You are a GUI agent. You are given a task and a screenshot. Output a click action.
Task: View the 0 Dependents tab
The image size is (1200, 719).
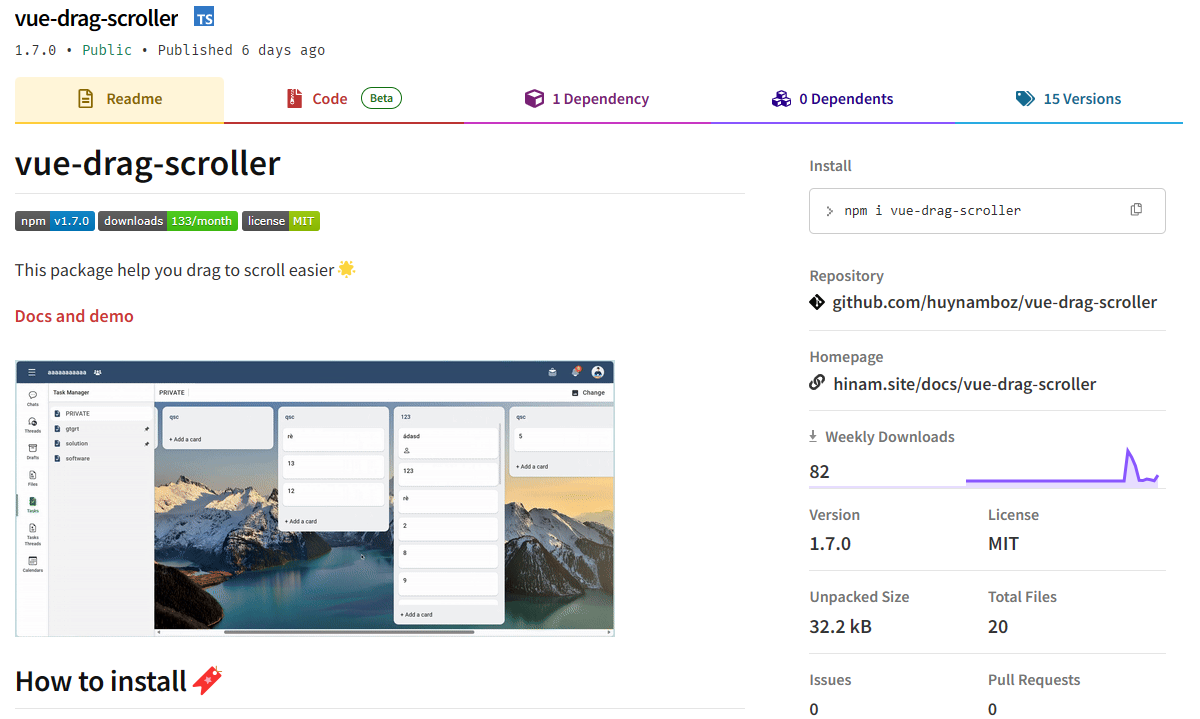click(x=832, y=99)
